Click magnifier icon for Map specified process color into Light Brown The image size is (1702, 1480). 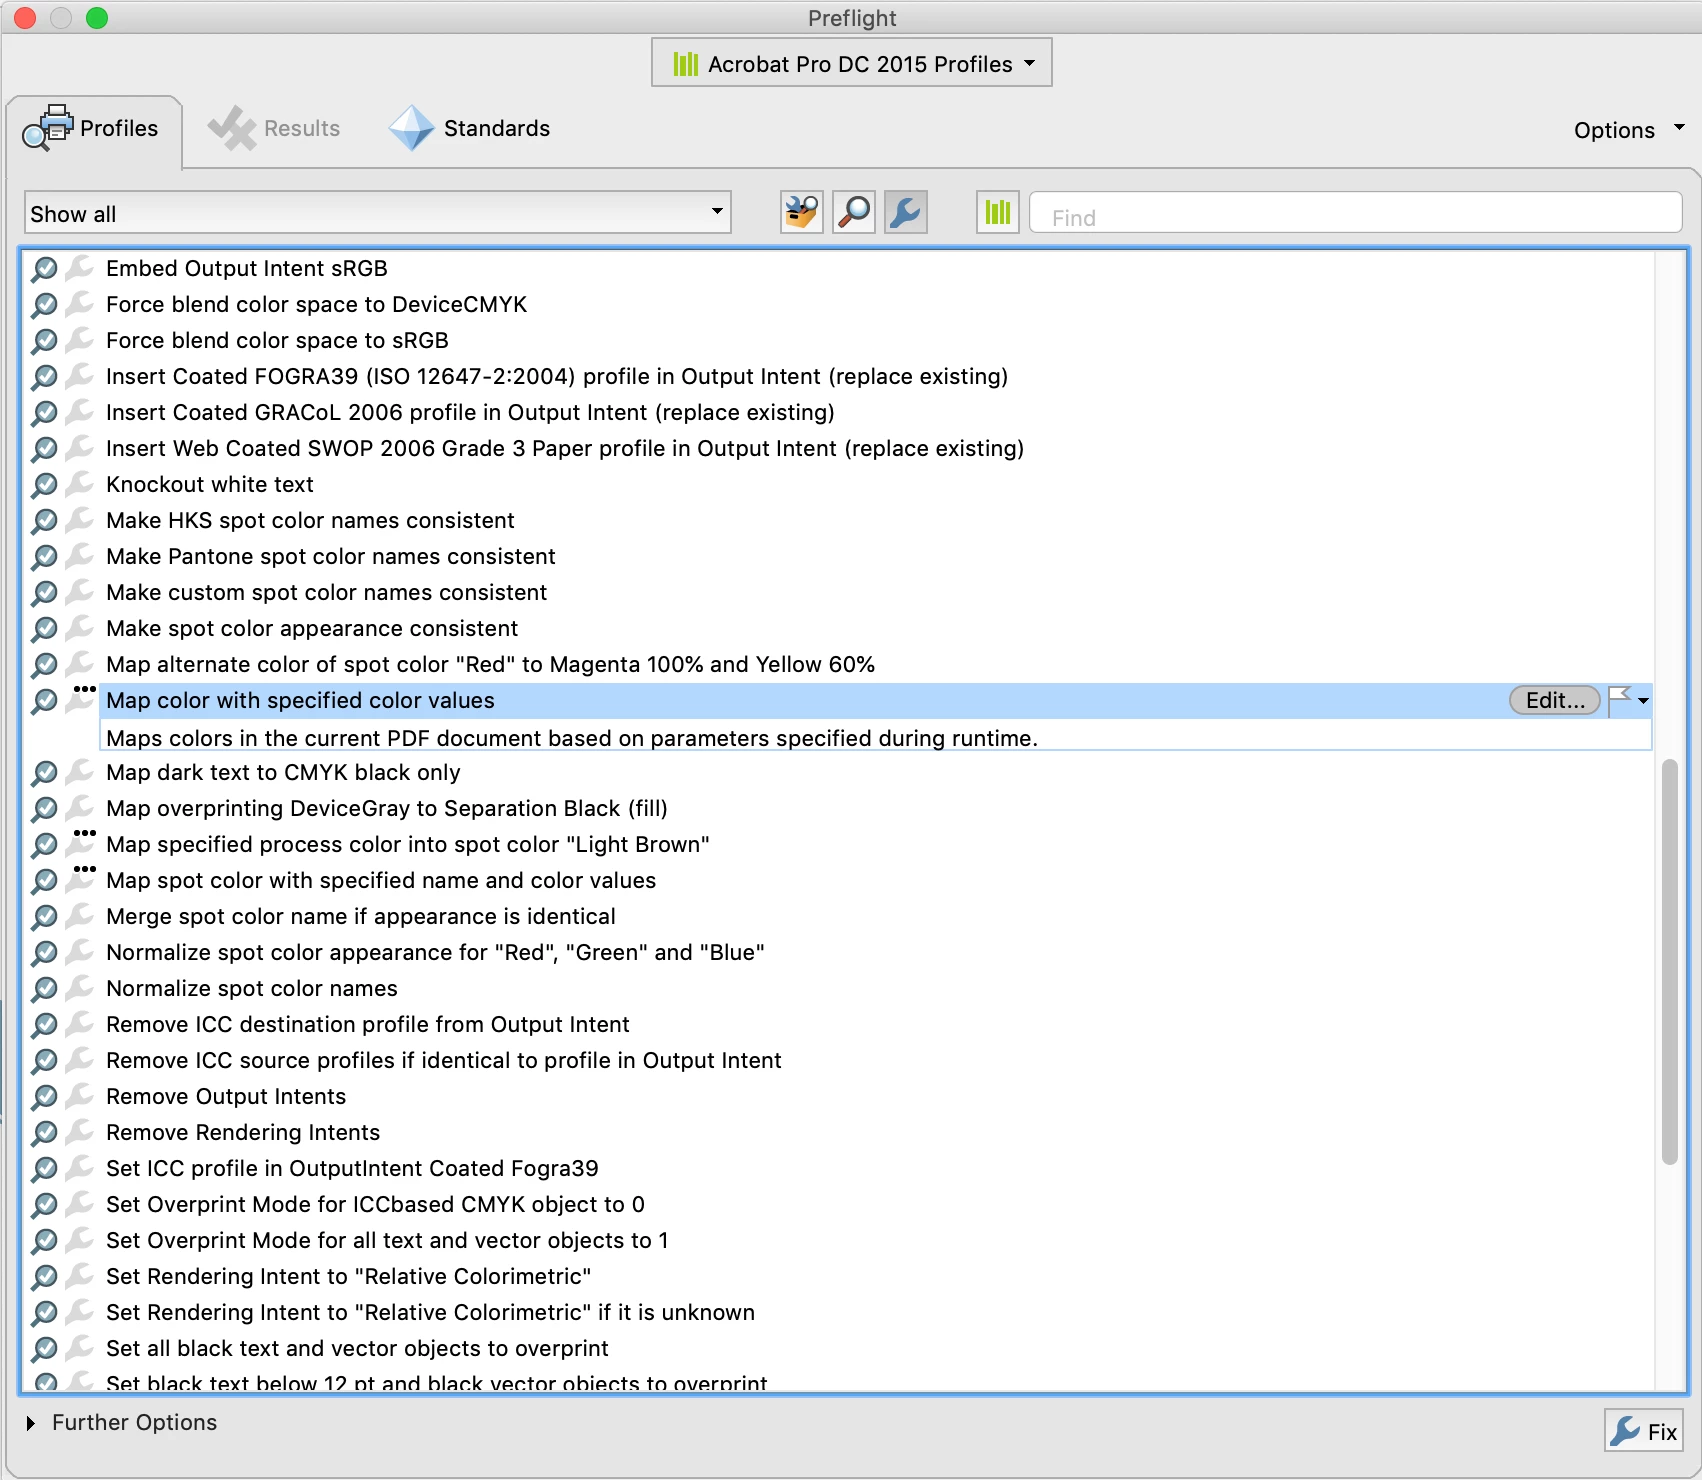pyautogui.click(x=44, y=844)
